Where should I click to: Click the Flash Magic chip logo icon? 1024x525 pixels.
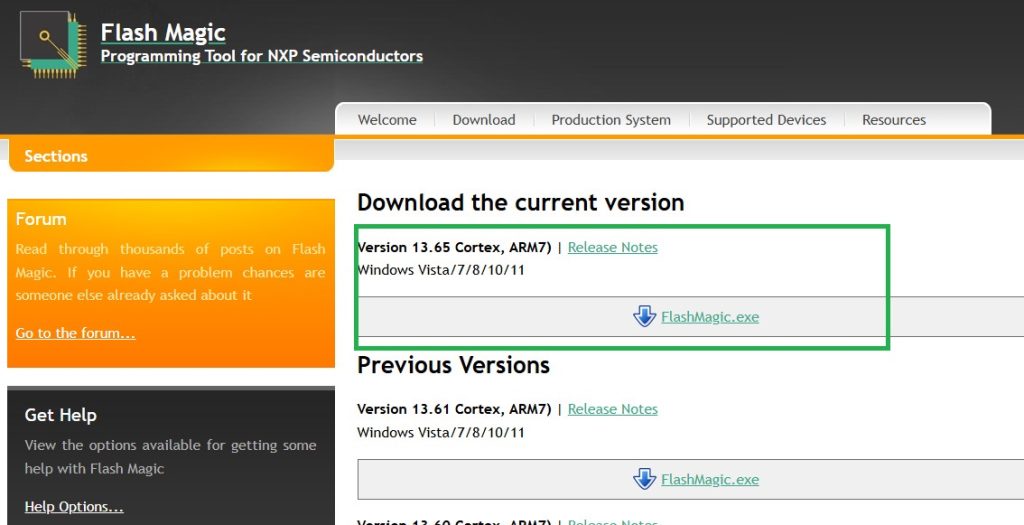click(x=52, y=44)
